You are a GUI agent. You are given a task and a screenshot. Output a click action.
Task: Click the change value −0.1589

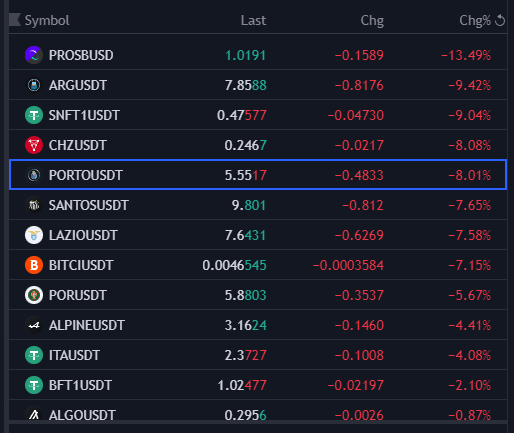click(359, 55)
